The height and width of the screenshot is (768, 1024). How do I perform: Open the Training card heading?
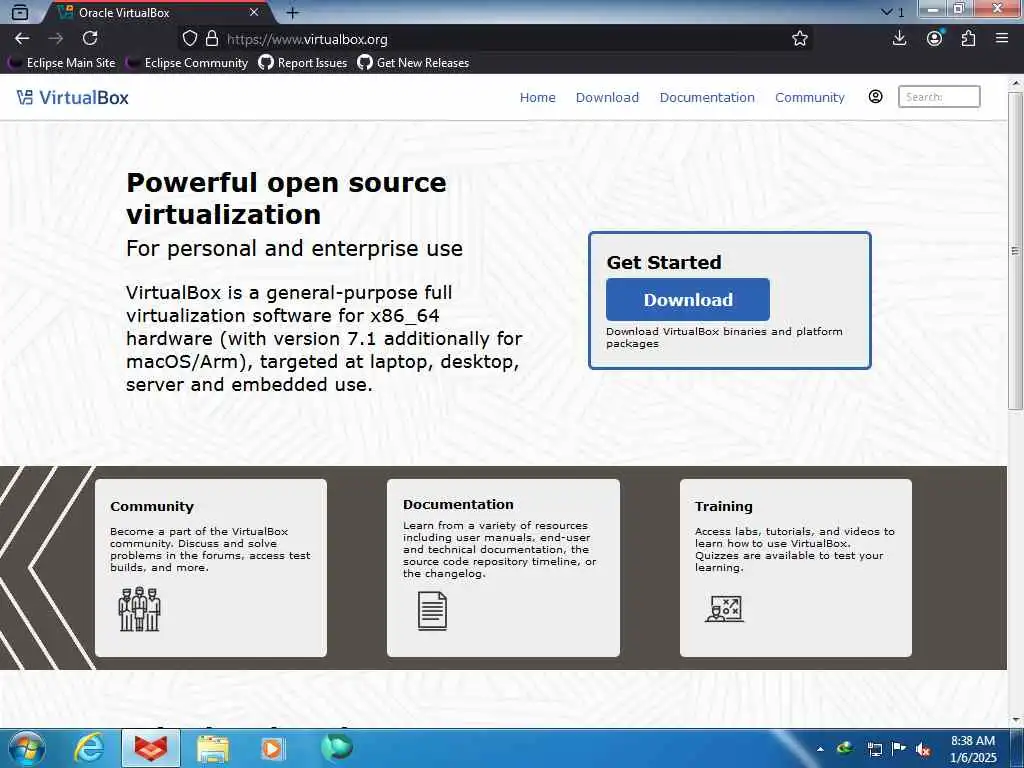coord(724,506)
